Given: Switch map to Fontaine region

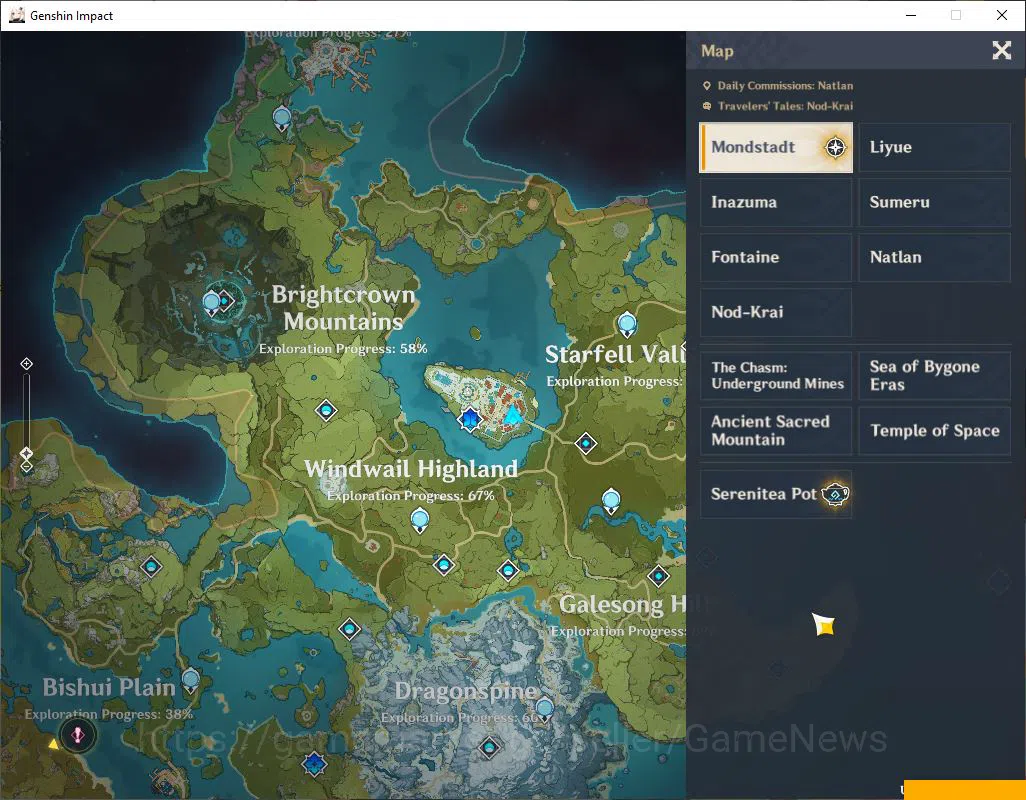Looking at the screenshot, I should (x=776, y=257).
